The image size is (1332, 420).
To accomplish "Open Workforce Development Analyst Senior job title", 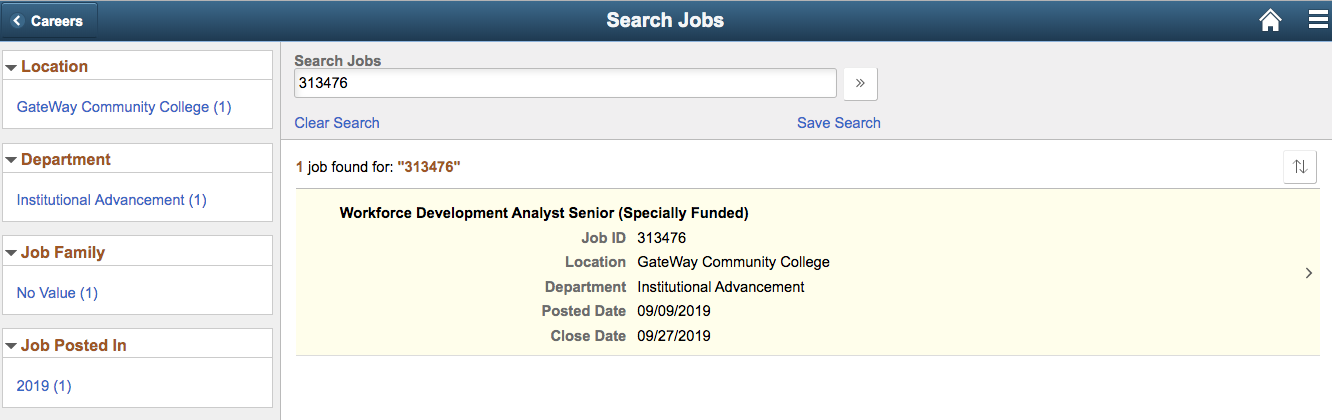I will coord(544,213).
